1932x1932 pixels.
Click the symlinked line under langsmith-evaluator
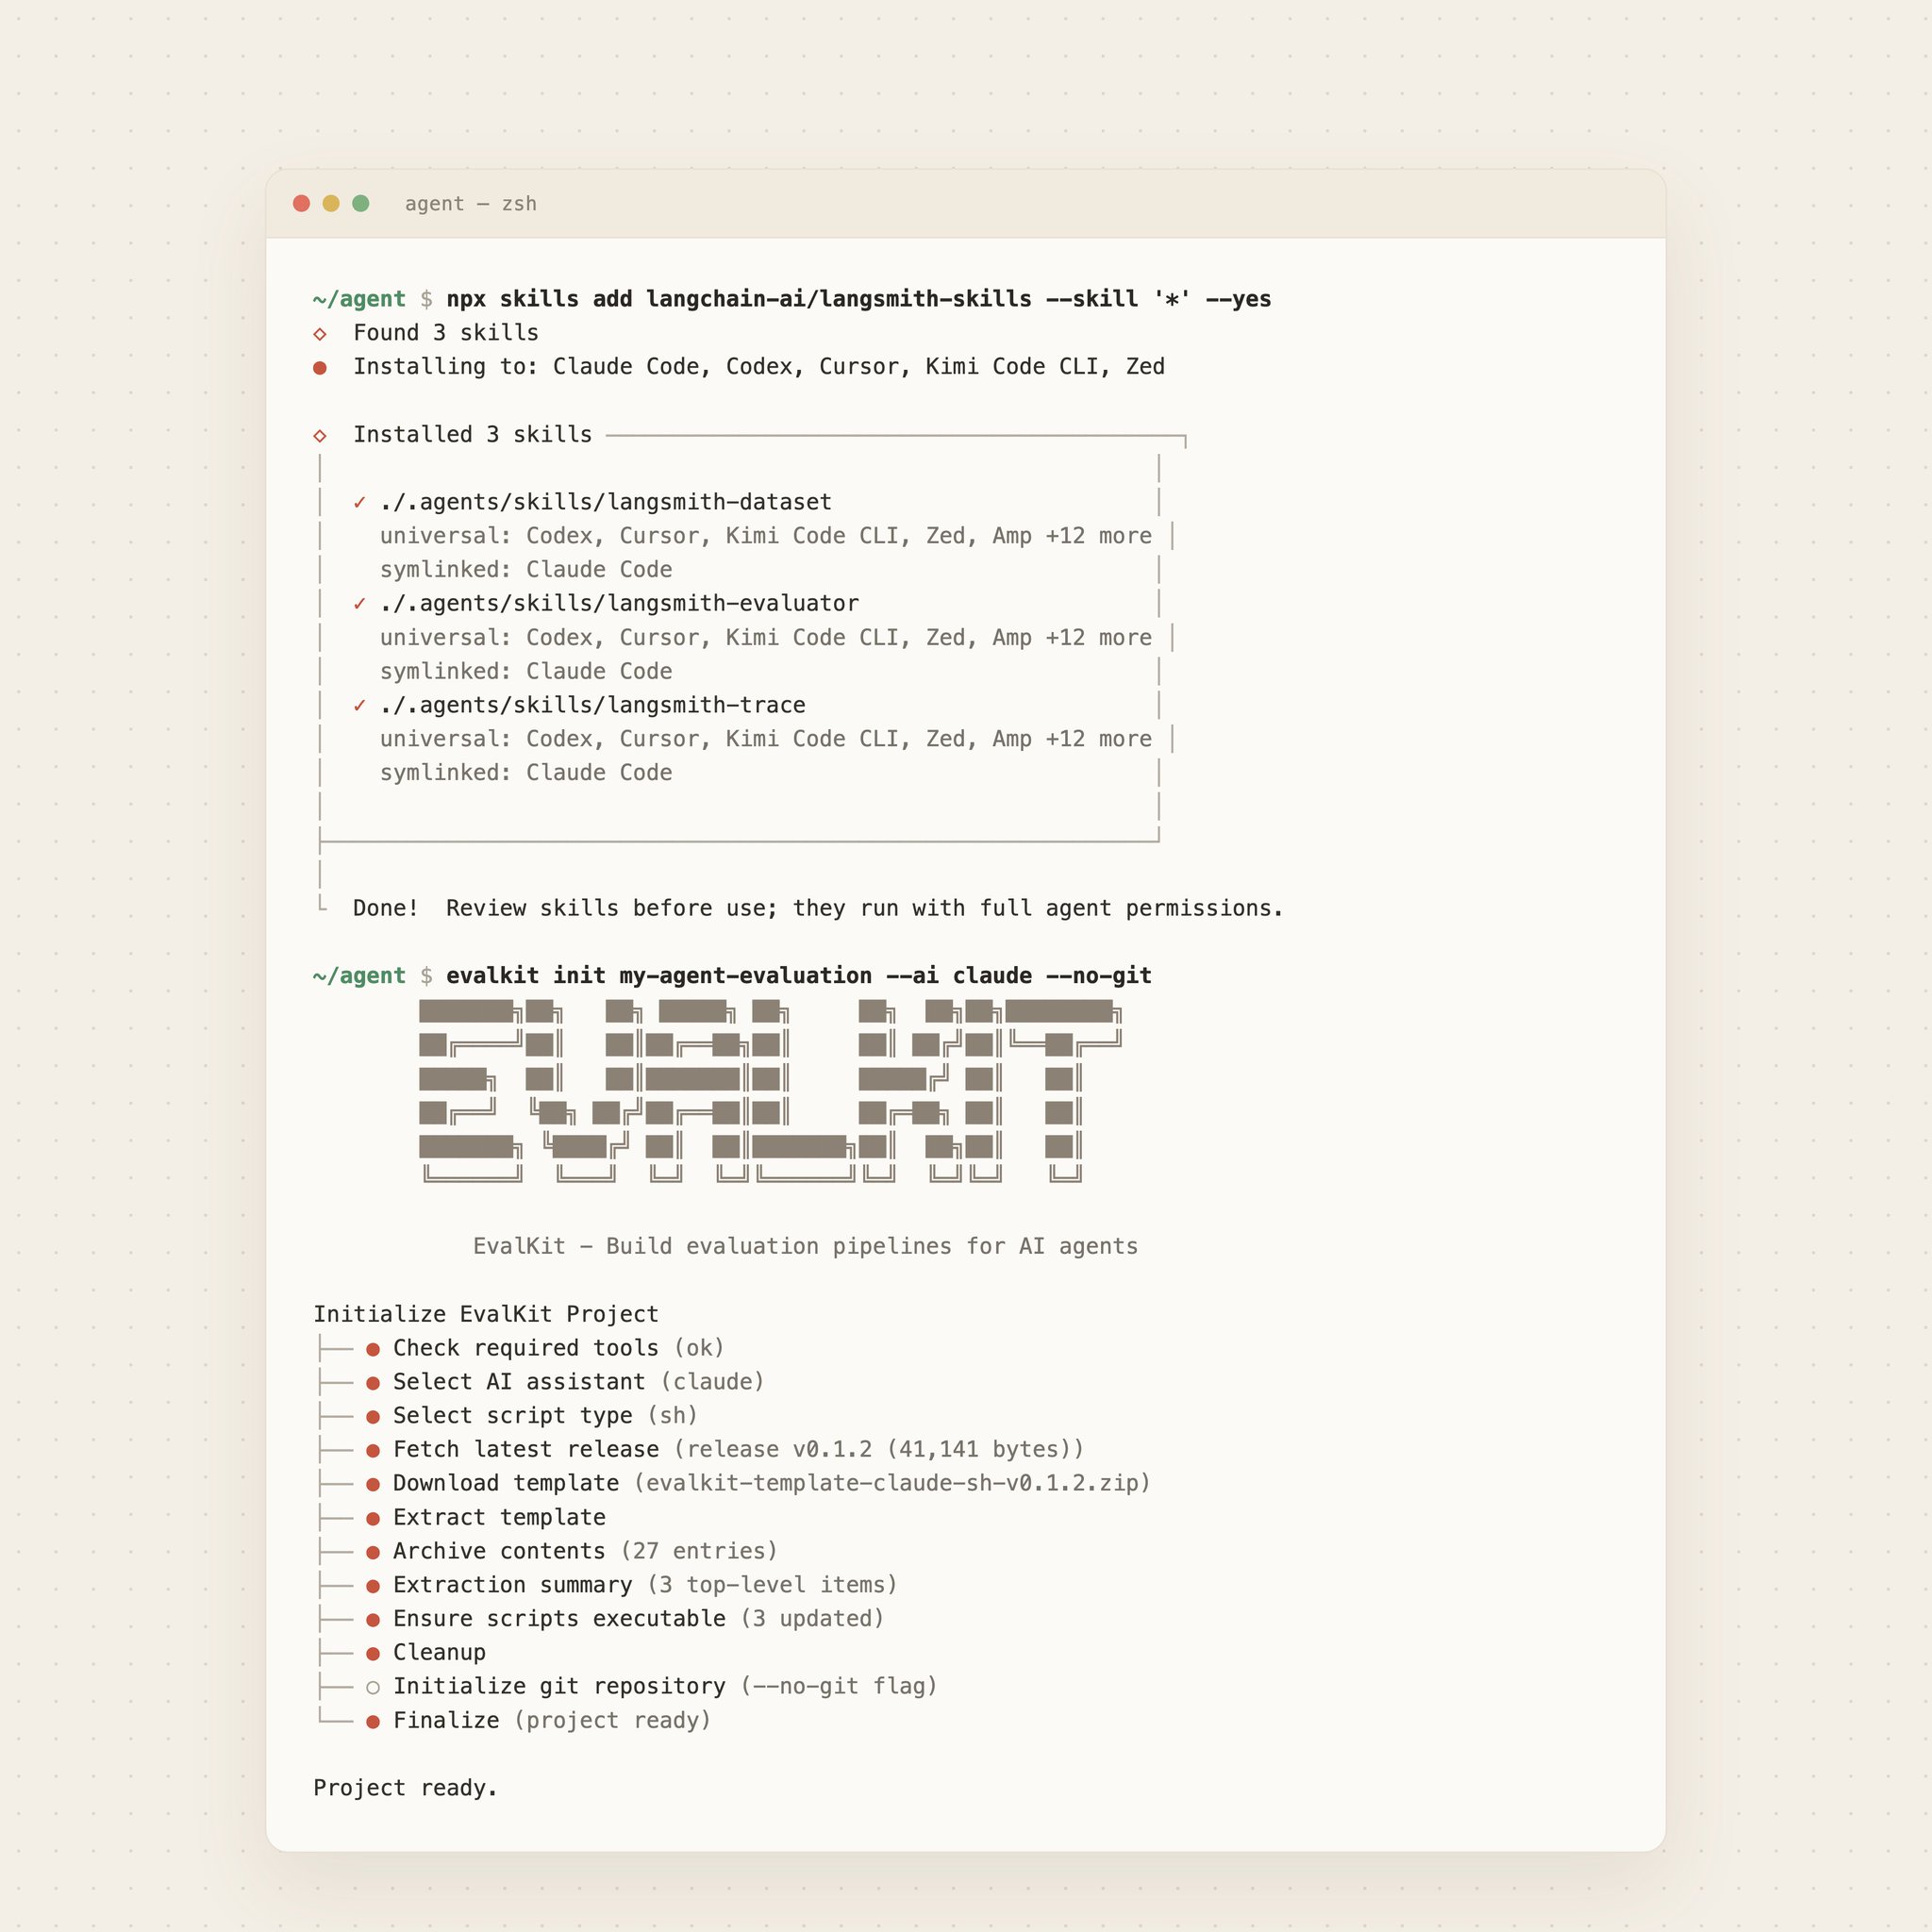526,672
